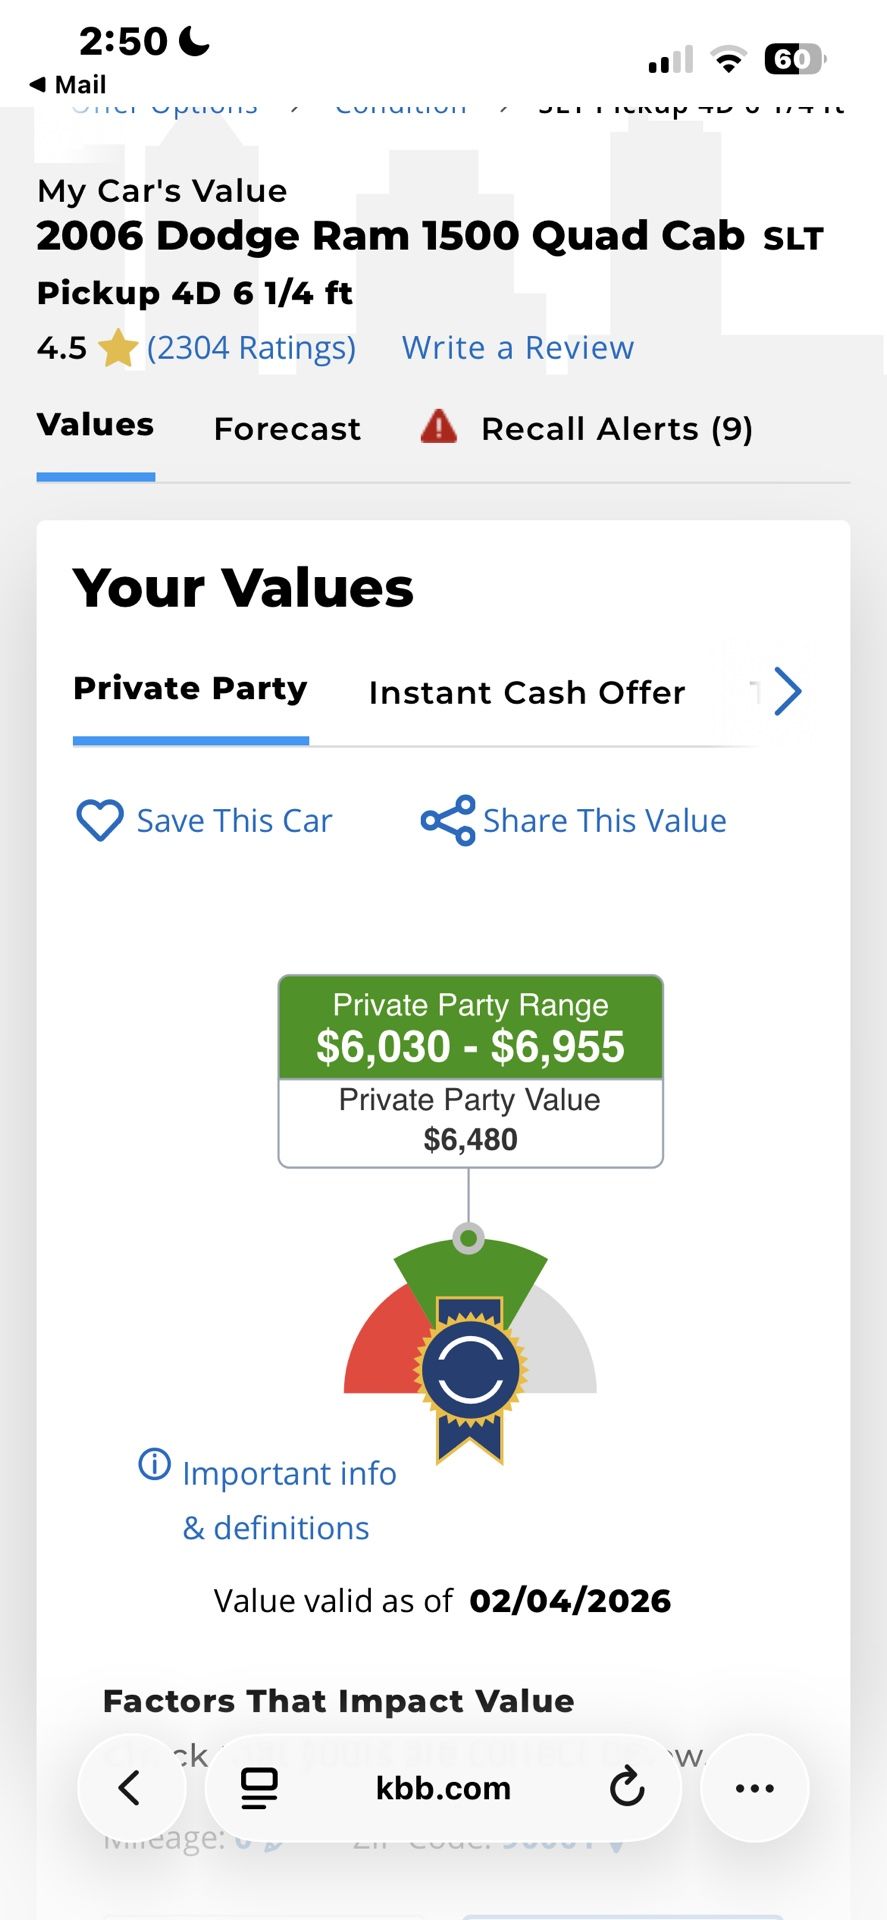
Task: Open the page reader menu icon
Action: (x=259, y=1788)
